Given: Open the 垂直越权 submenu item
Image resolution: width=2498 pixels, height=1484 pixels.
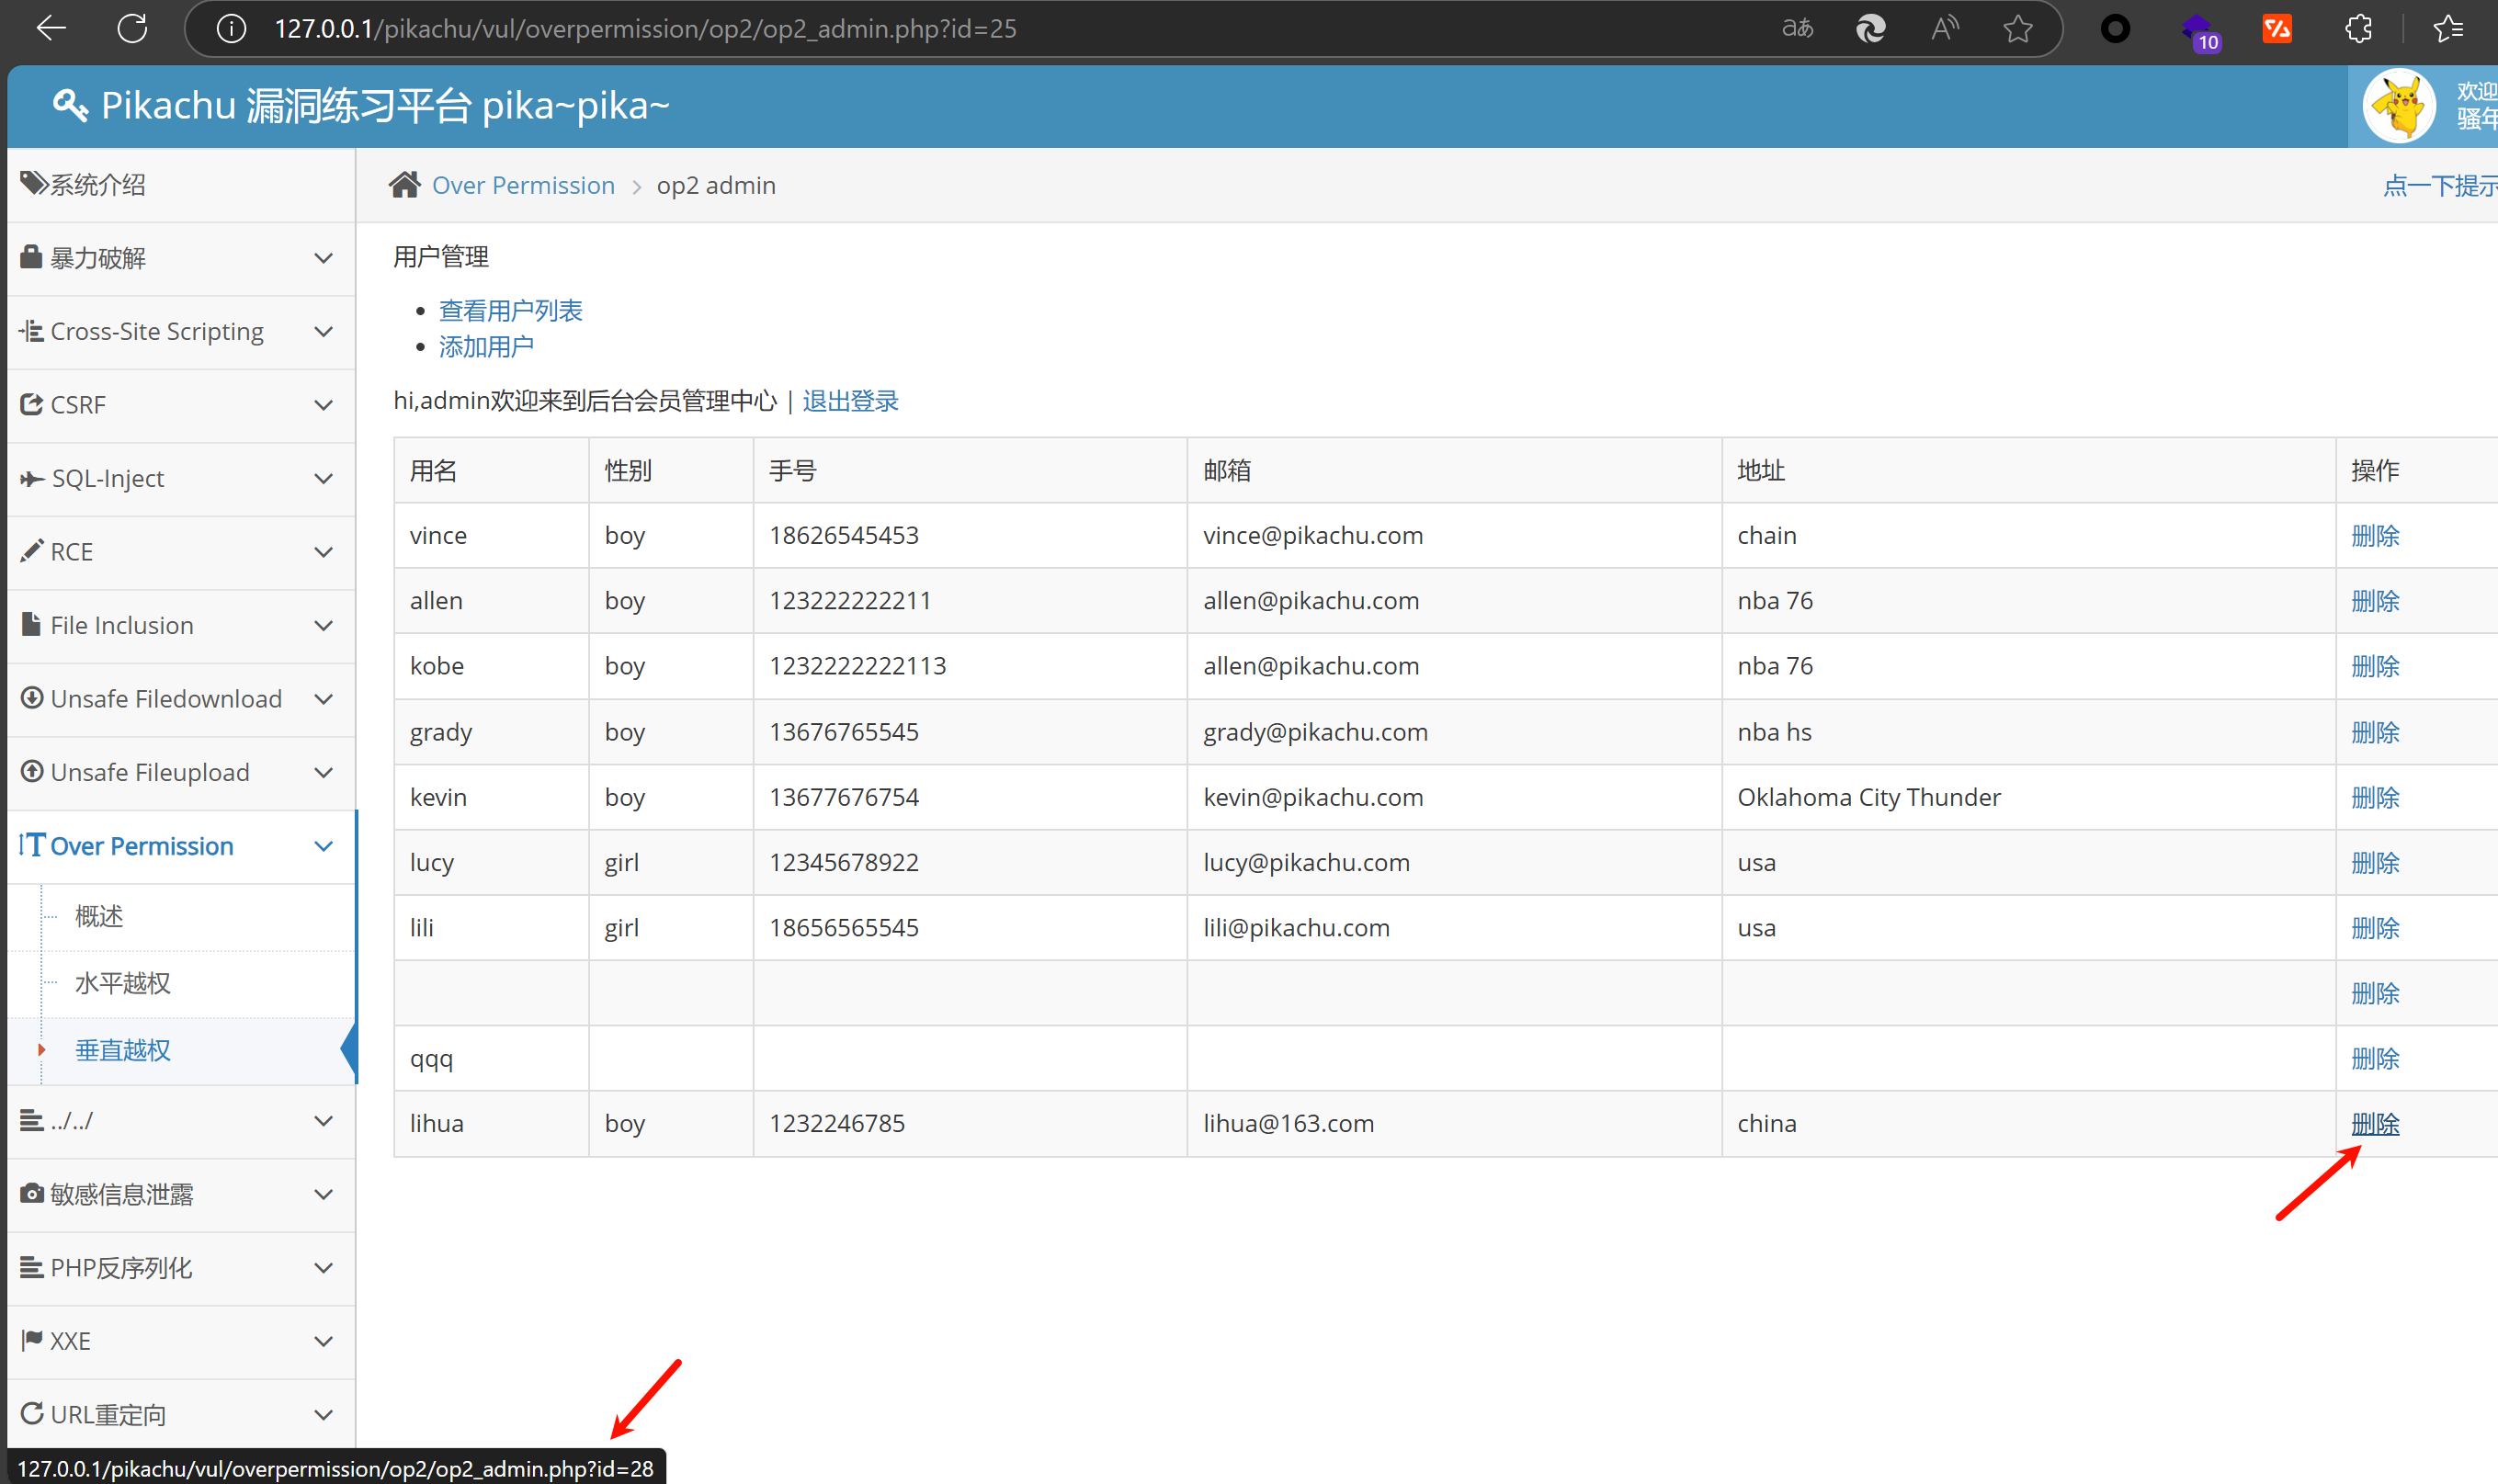Looking at the screenshot, I should (x=123, y=1050).
